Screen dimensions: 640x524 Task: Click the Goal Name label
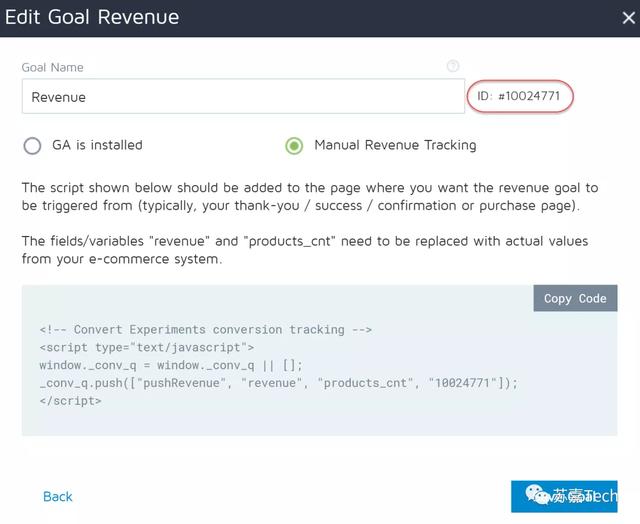coord(52,67)
